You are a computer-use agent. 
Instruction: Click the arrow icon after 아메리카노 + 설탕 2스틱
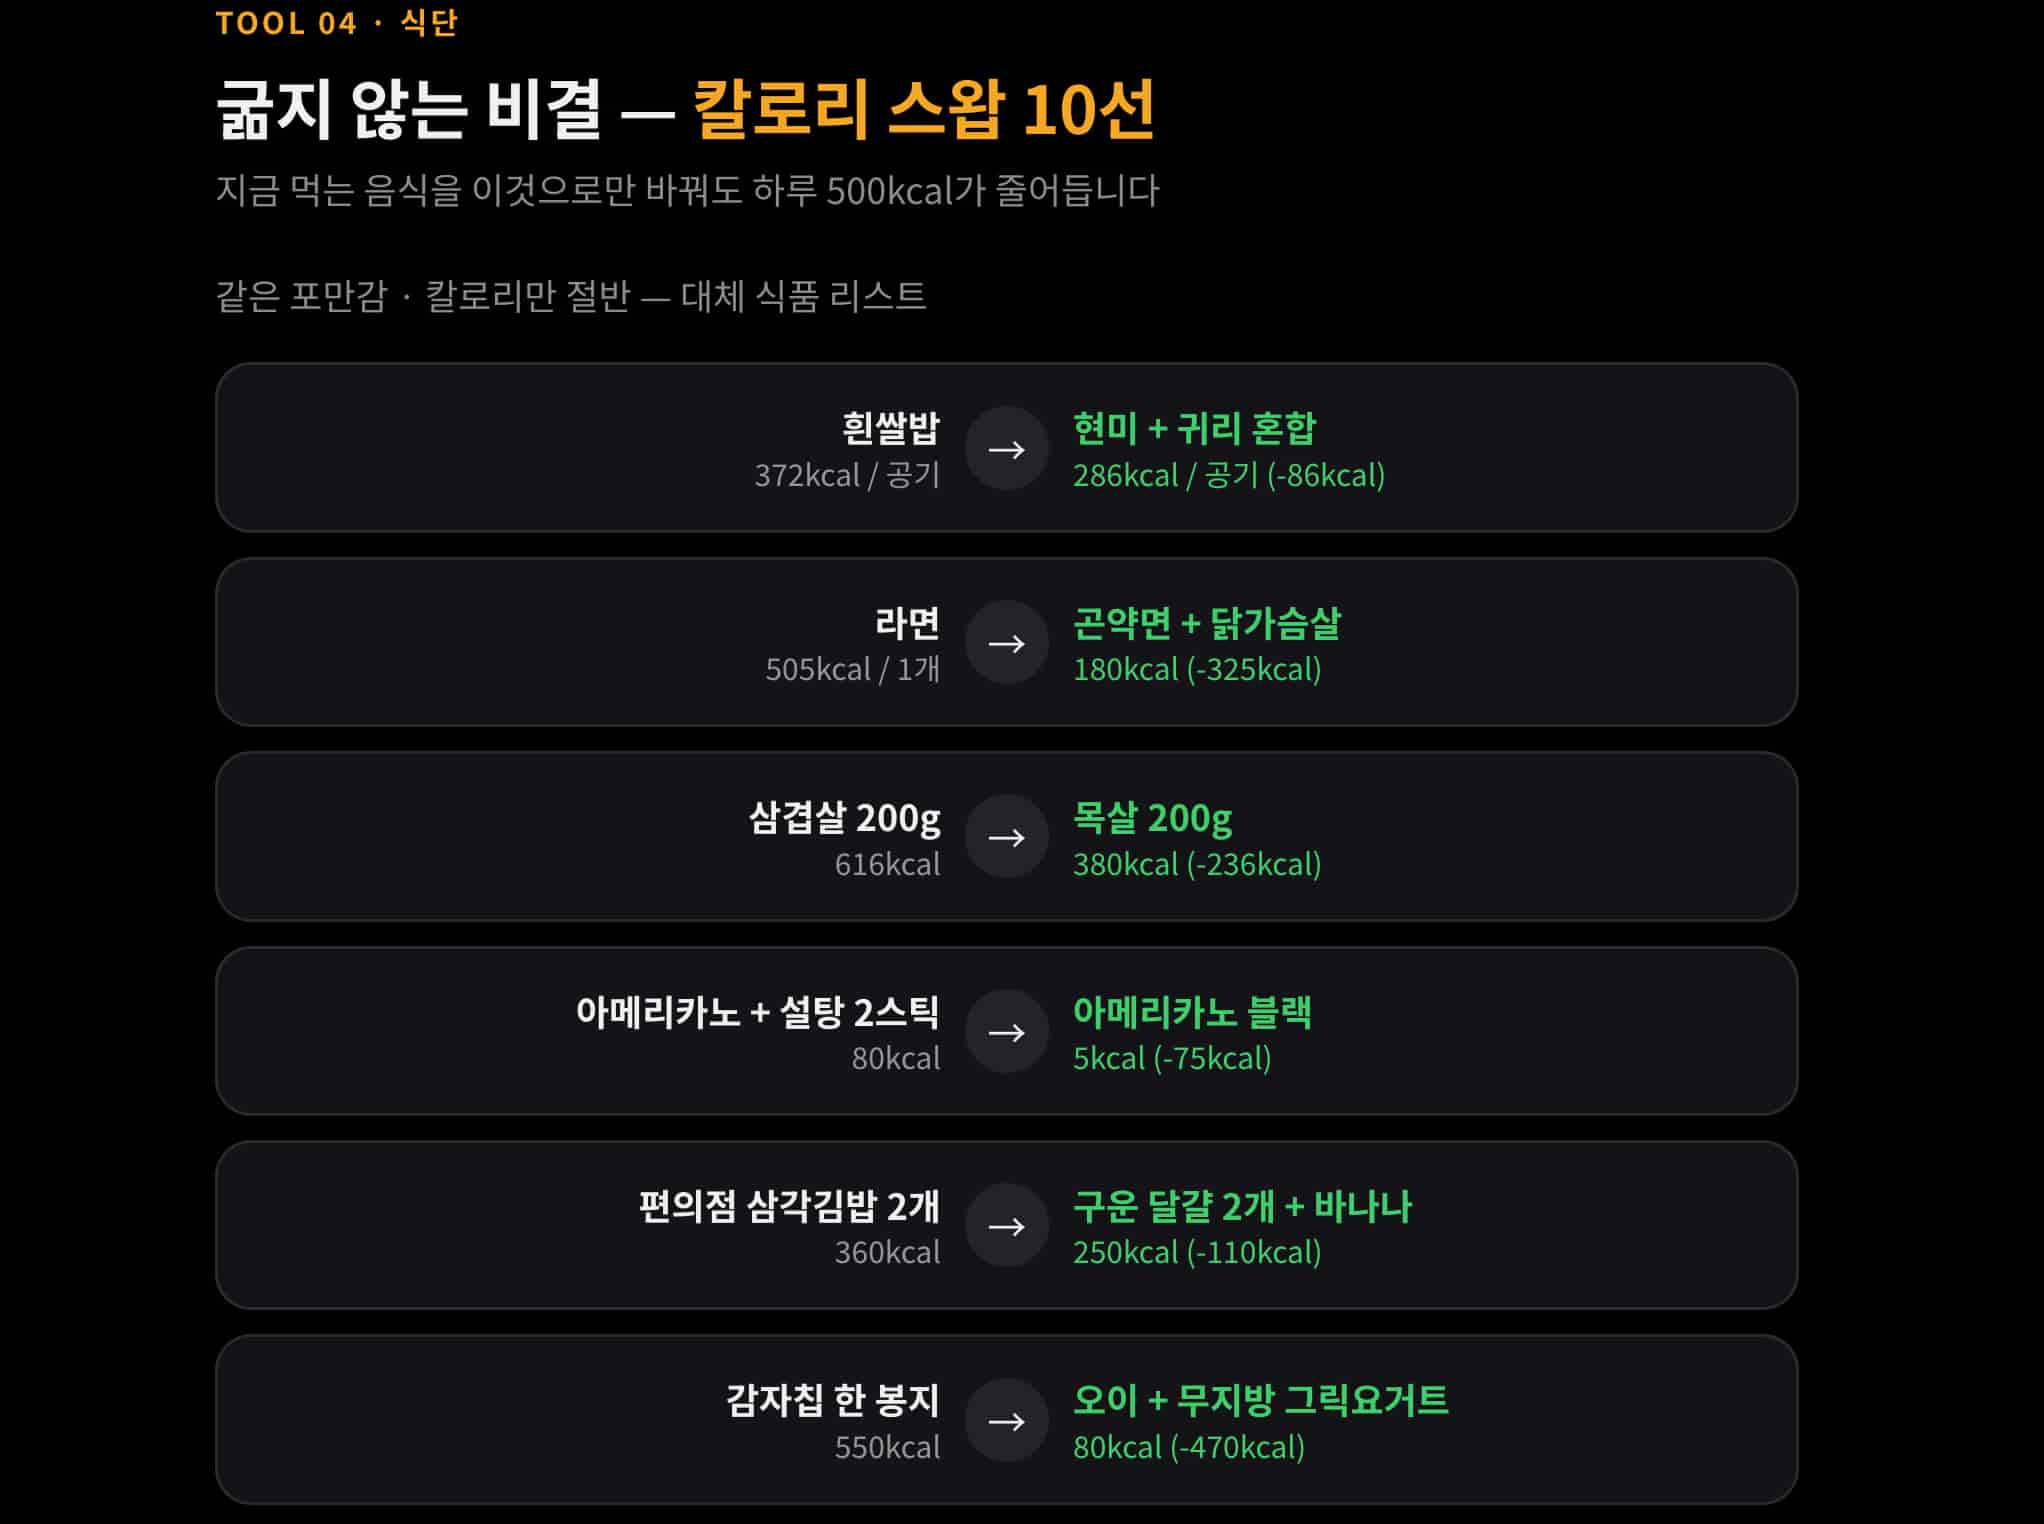click(x=1006, y=1032)
